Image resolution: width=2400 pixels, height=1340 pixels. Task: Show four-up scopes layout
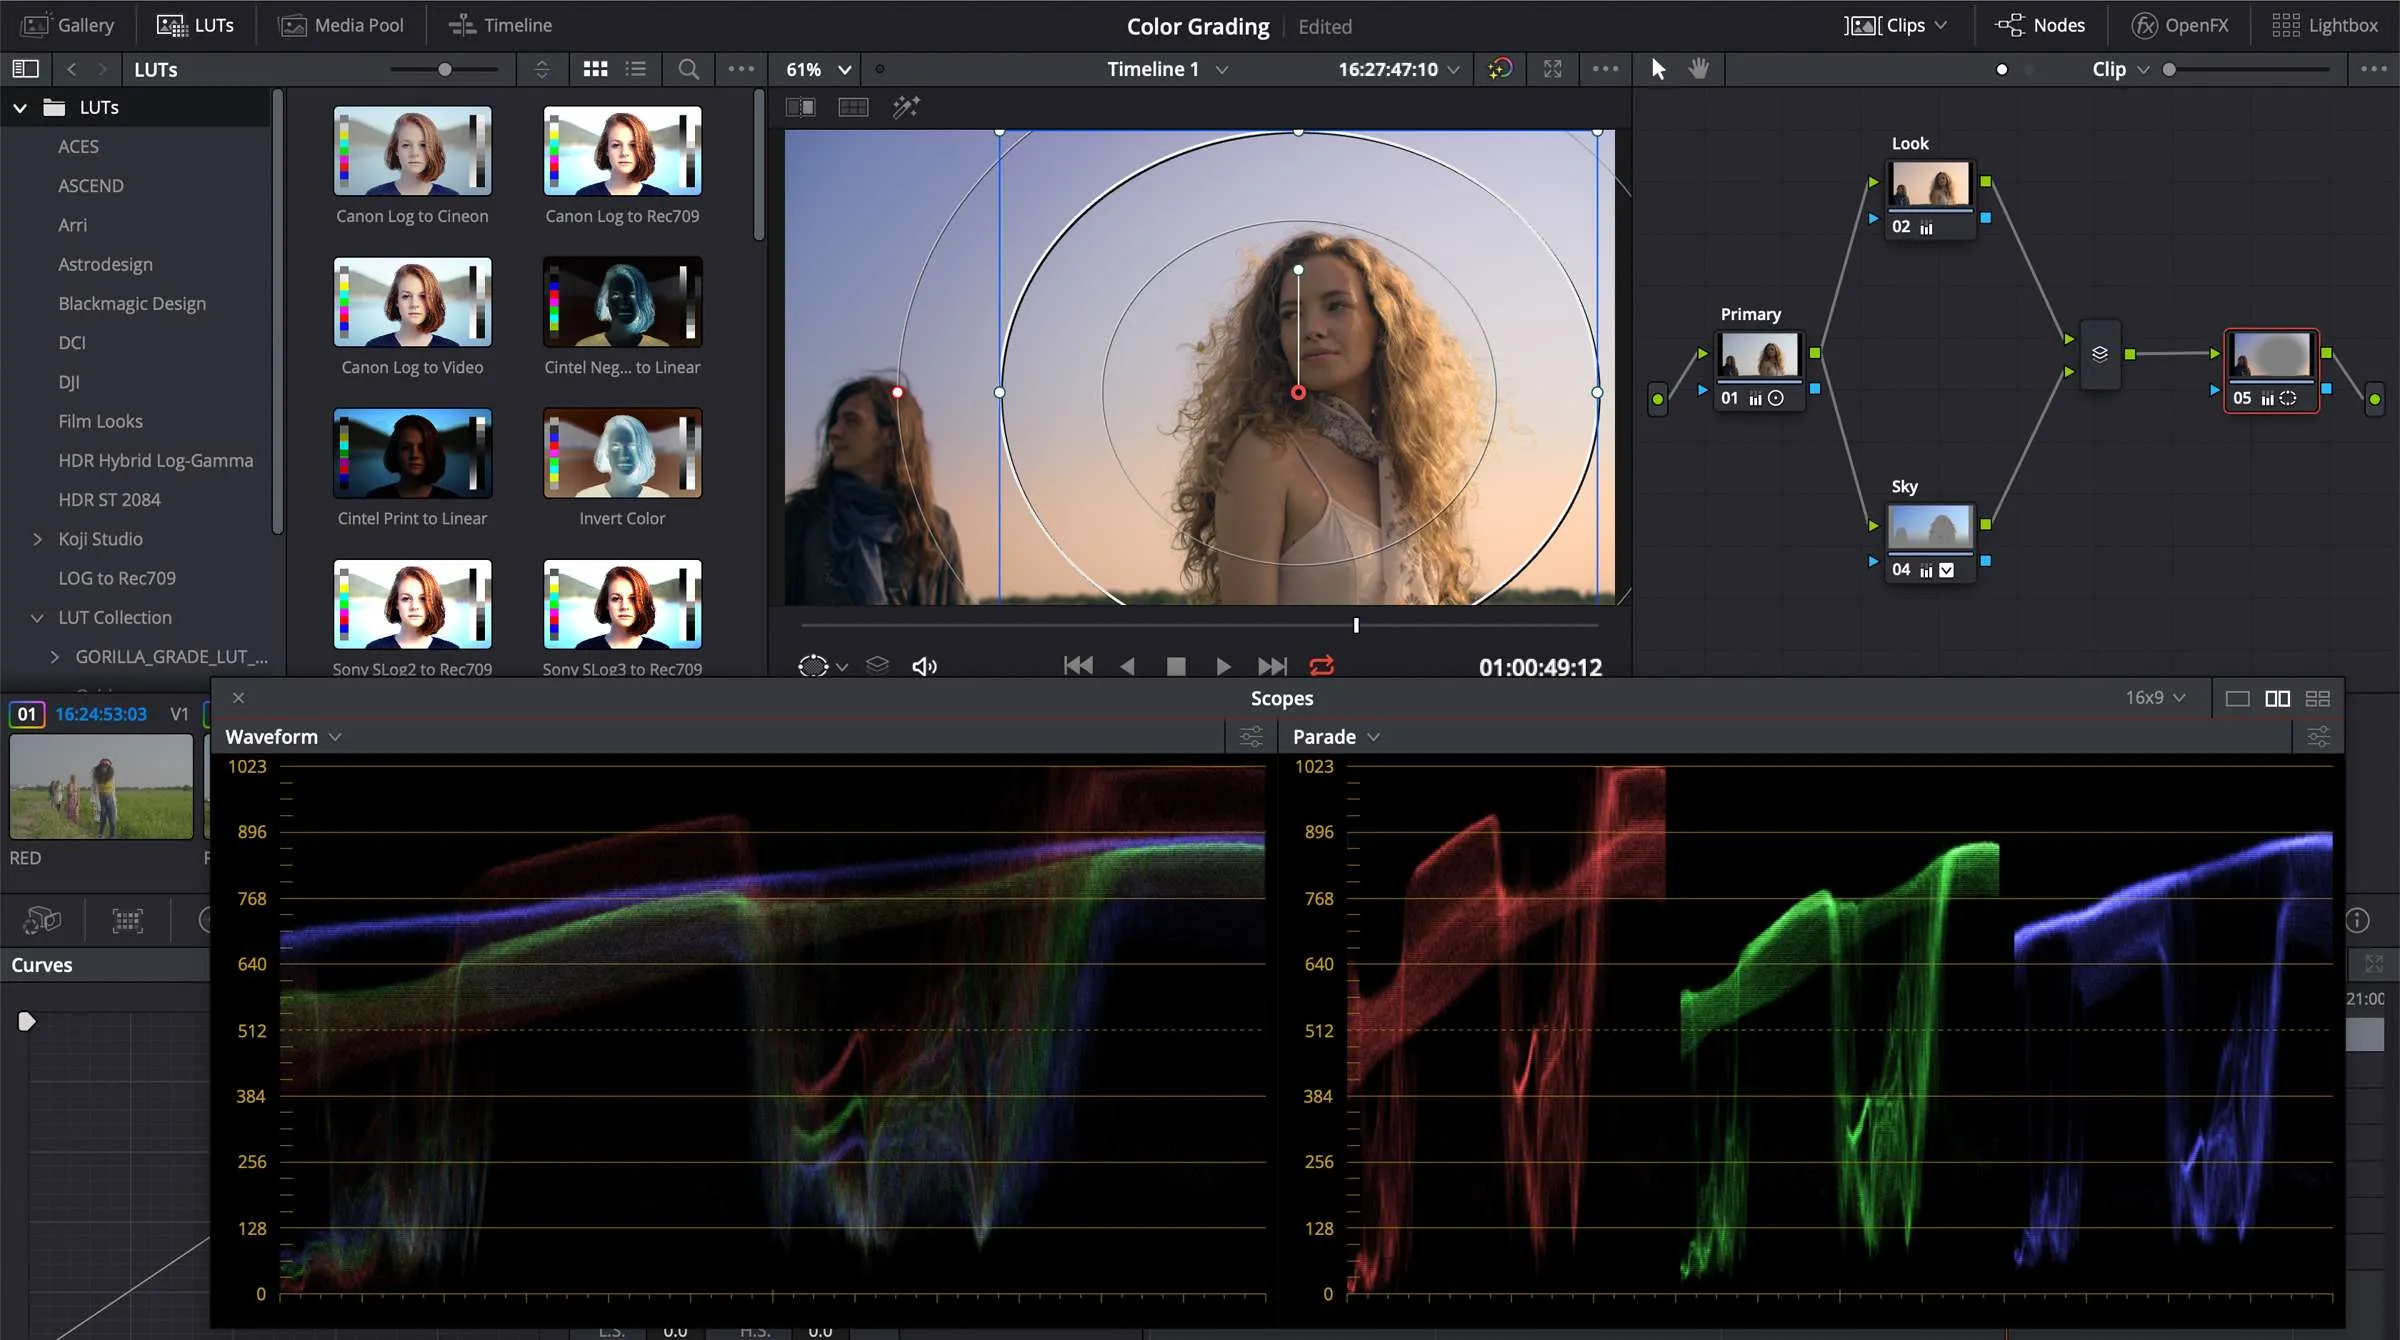pyautogui.click(x=2318, y=698)
